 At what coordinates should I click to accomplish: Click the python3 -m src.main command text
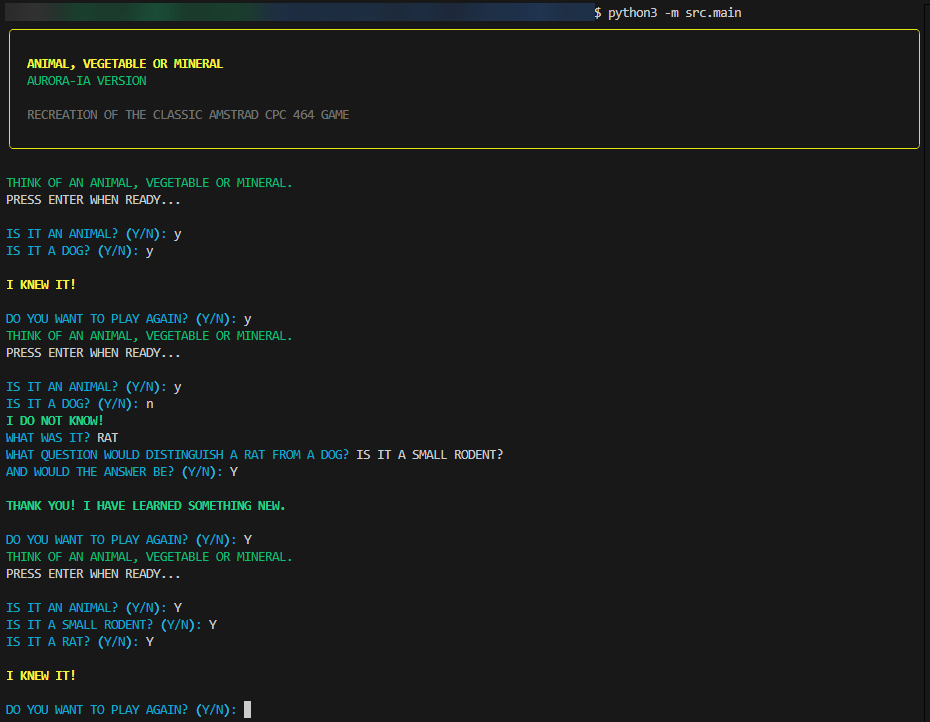[x=675, y=12]
